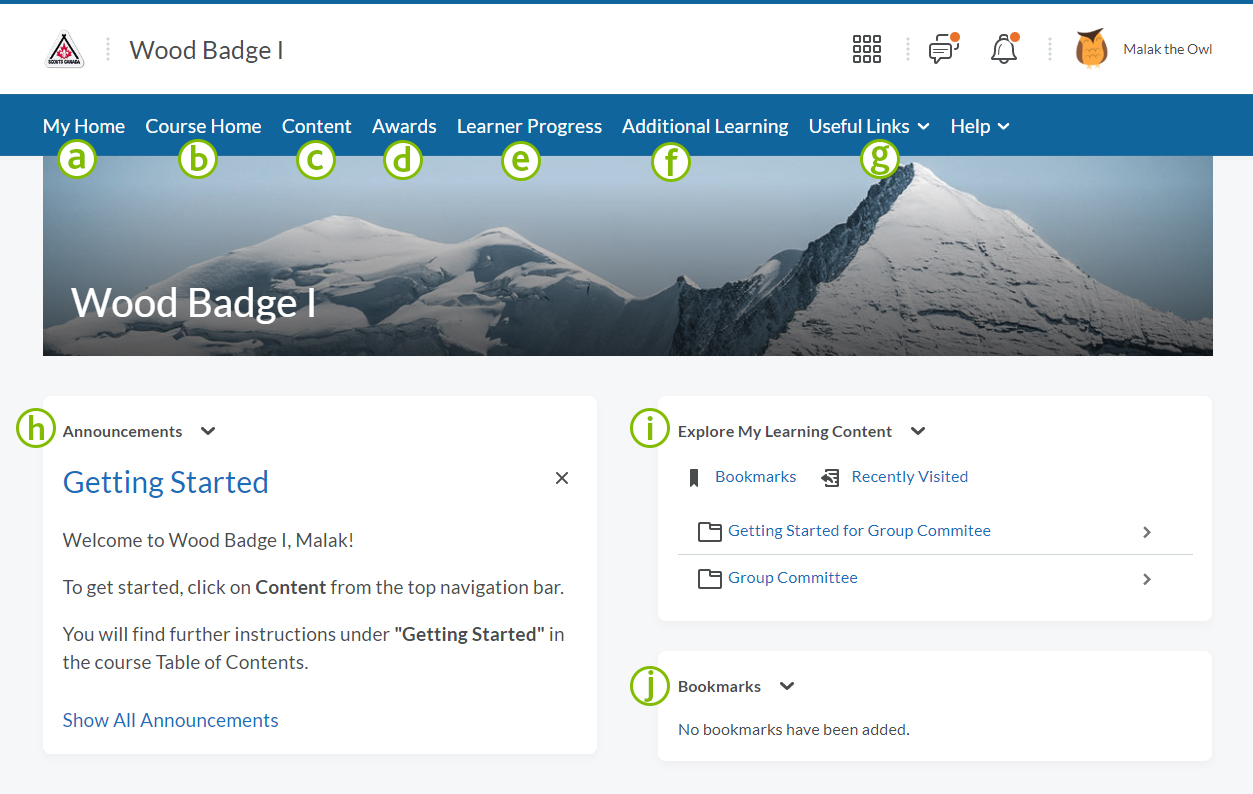Go to My Home
Viewport: 1253px width, 794px height.
coord(84,126)
